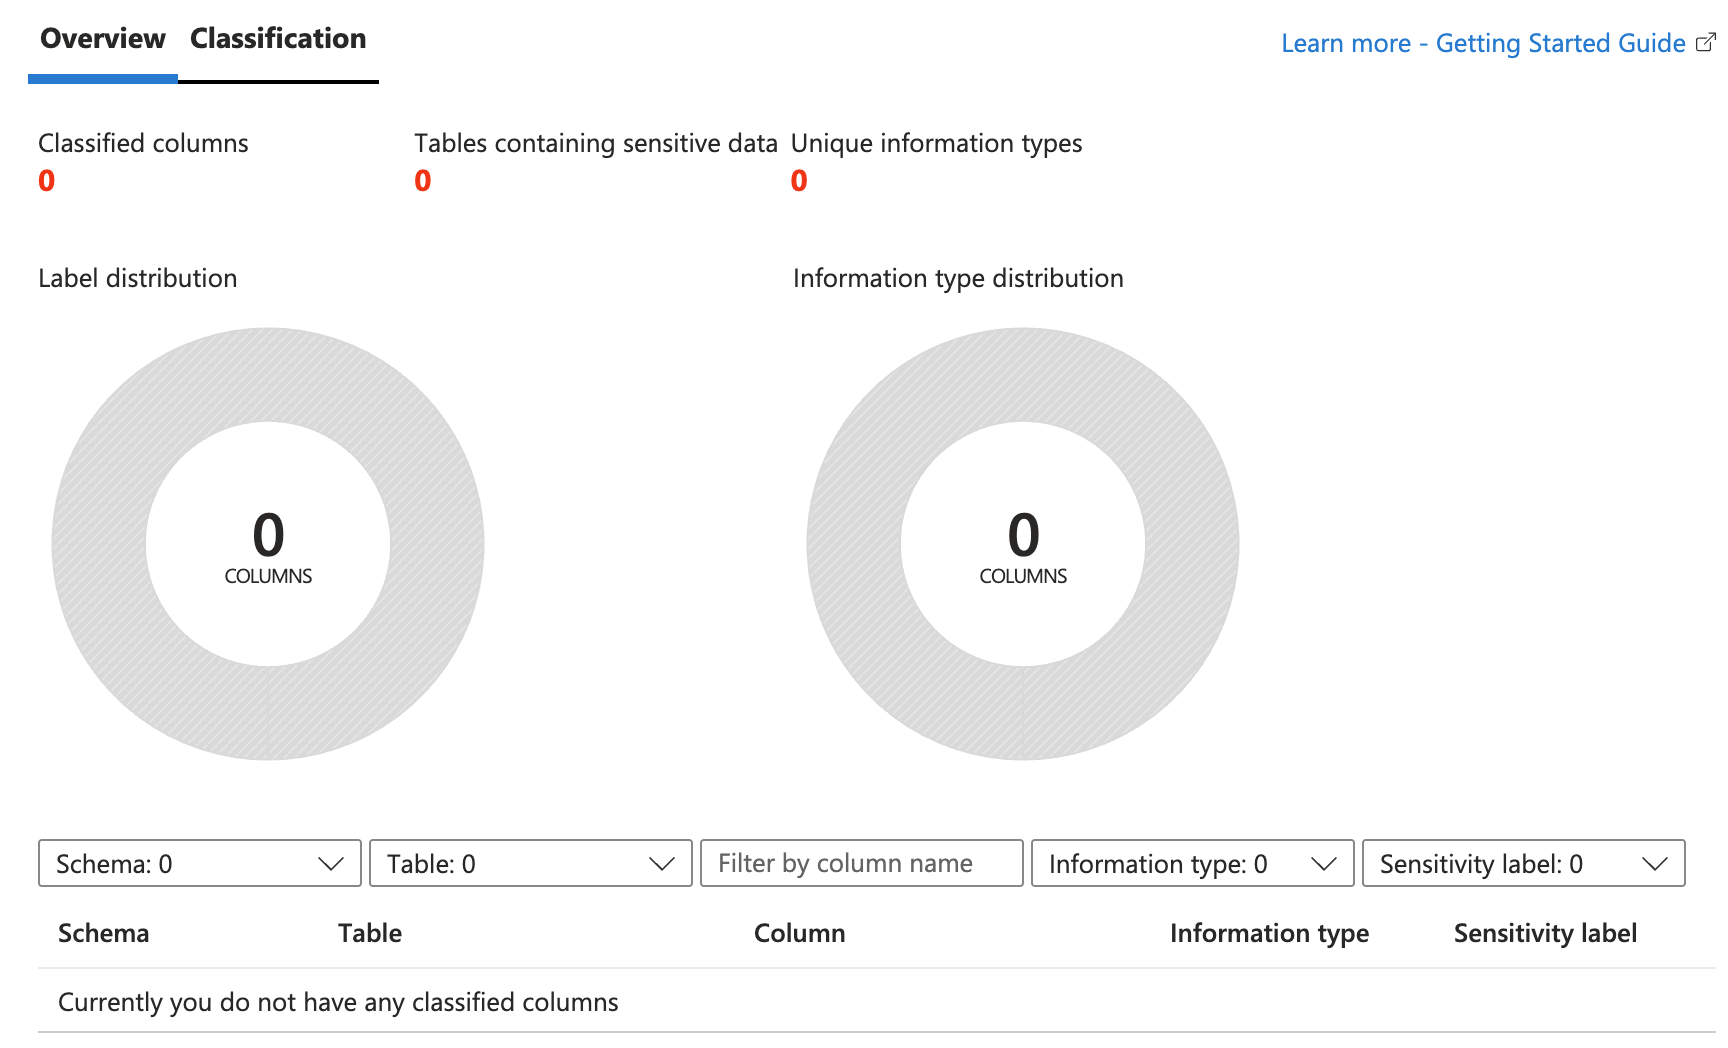
Task: Sort by the Sensitivity label column header
Action: [1545, 933]
